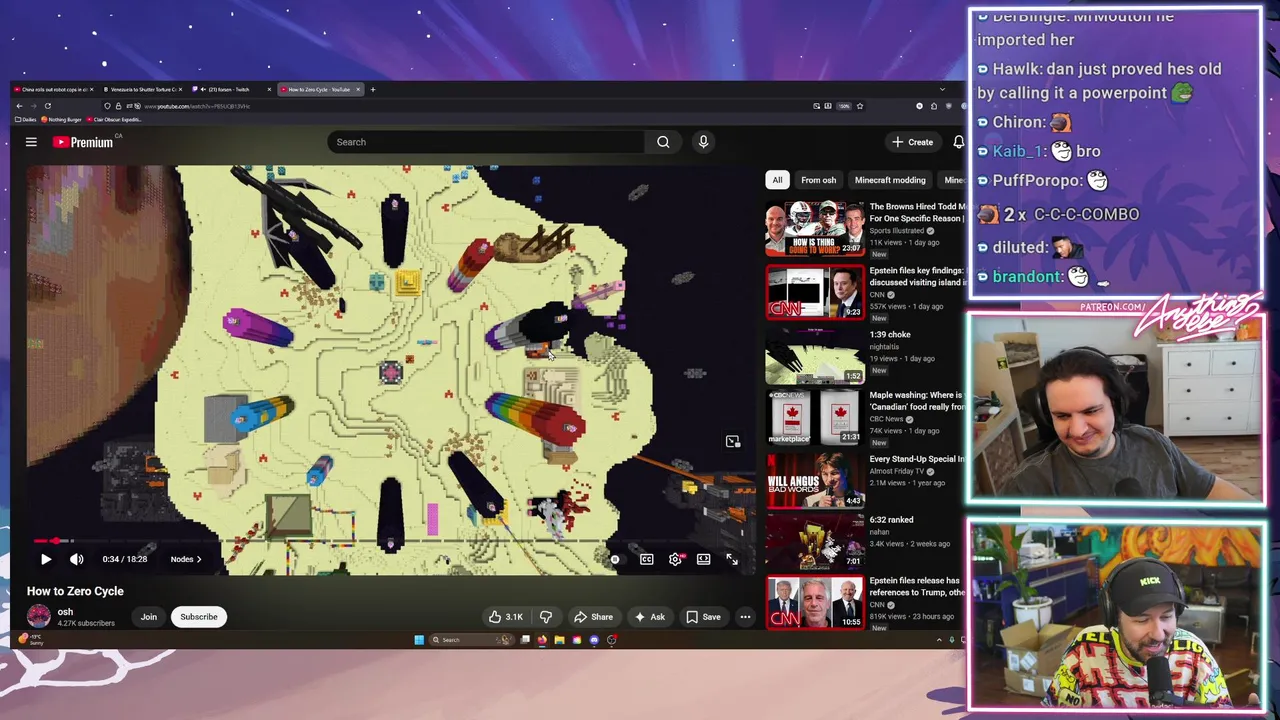The image size is (1280, 720).
Task: Go back in browser history
Action: 19,106
